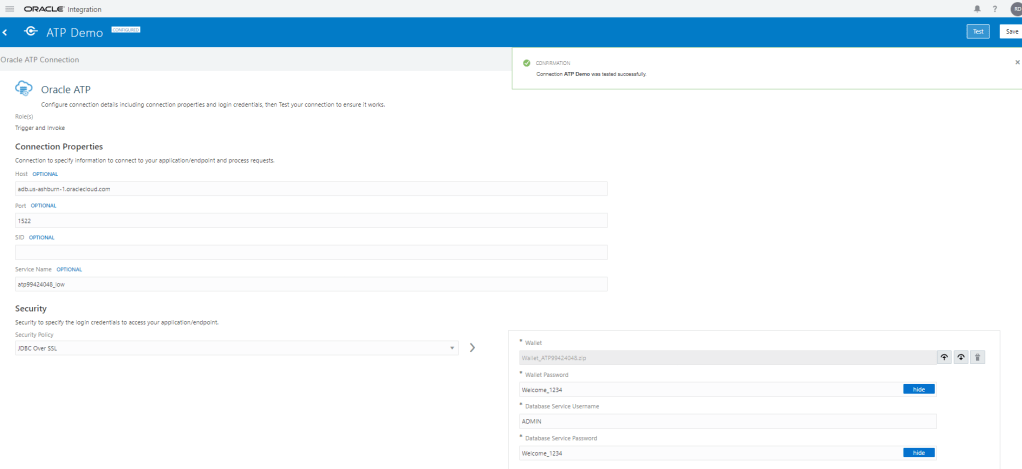Click the second wallet upload icon
This screenshot has width=1022, height=469.
(x=961, y=357)
